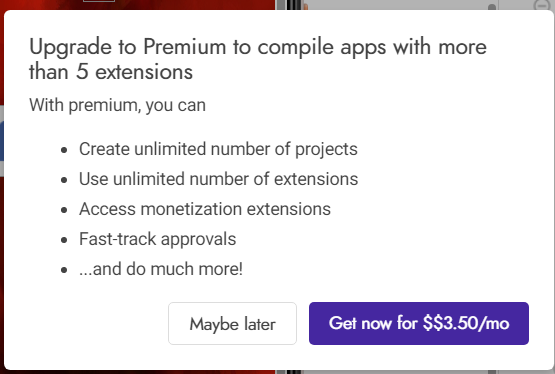Click bullet beside Use unlimited extensions
Screen dimensions: 555x374
coord(64,180)
